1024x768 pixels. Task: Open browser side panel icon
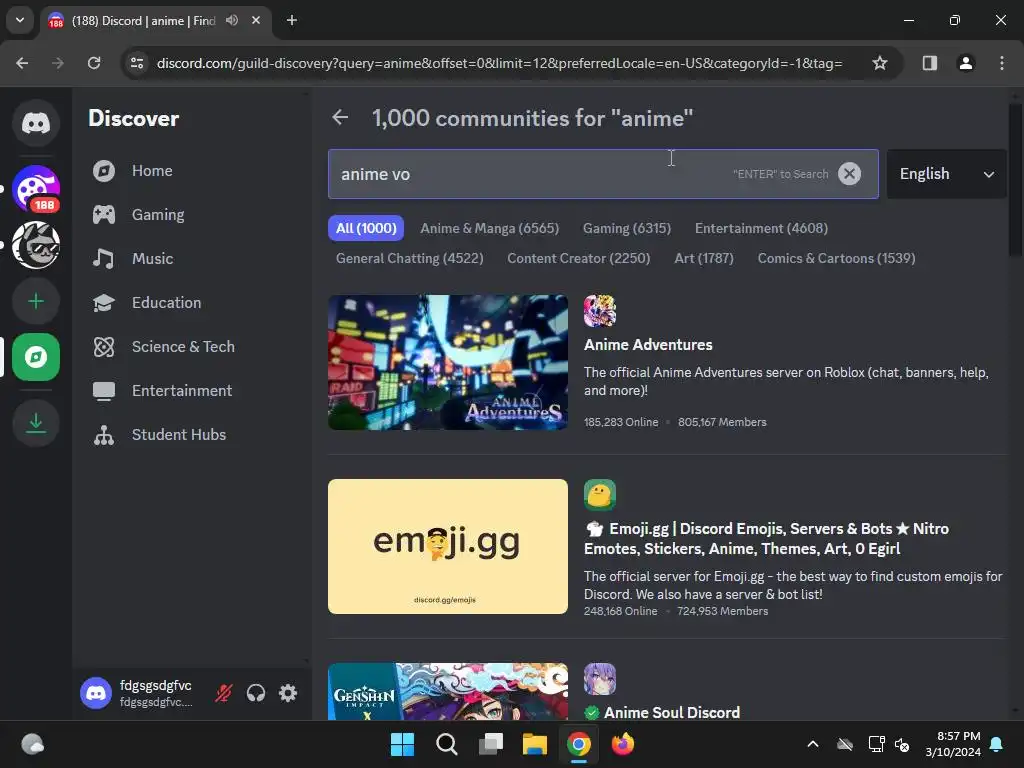pyautogui.click(x=930, y=63)
